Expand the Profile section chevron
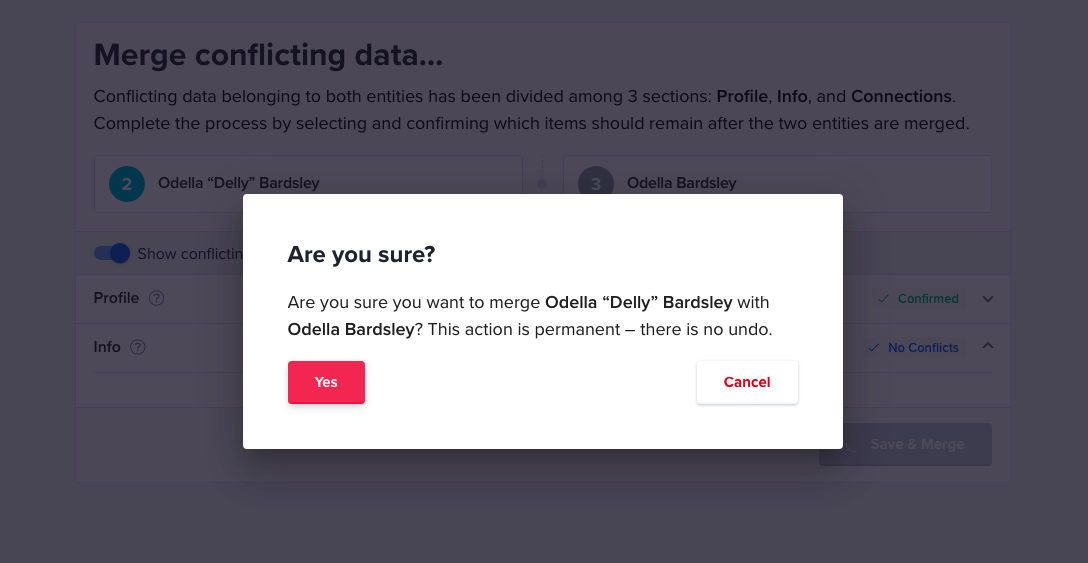1088x563 pixels. click(x=988, y=299)
